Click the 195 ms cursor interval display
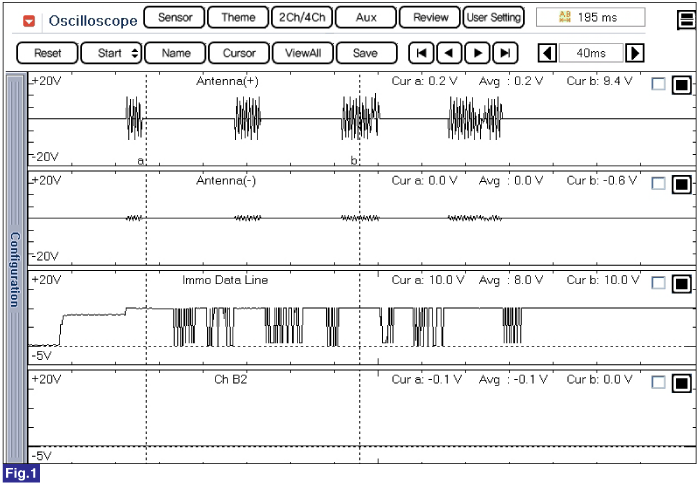 click(x=591, y=17)
